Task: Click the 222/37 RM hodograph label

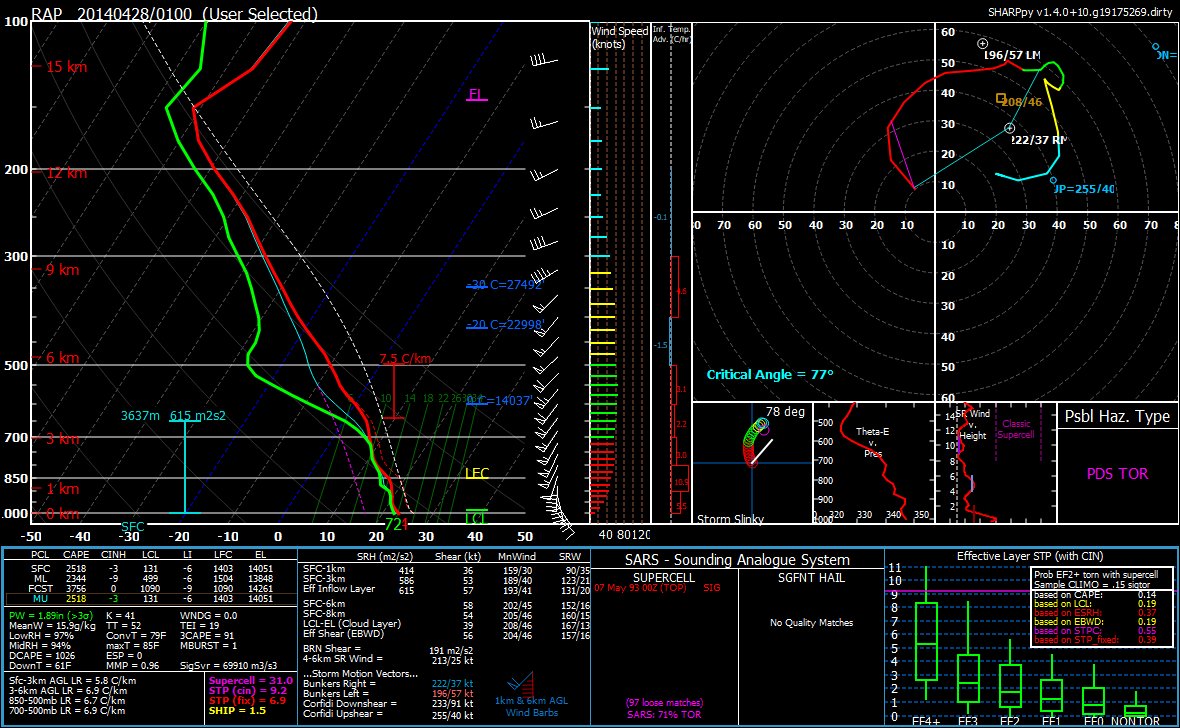Action: pyautogui.click(x=1039, y=140)
